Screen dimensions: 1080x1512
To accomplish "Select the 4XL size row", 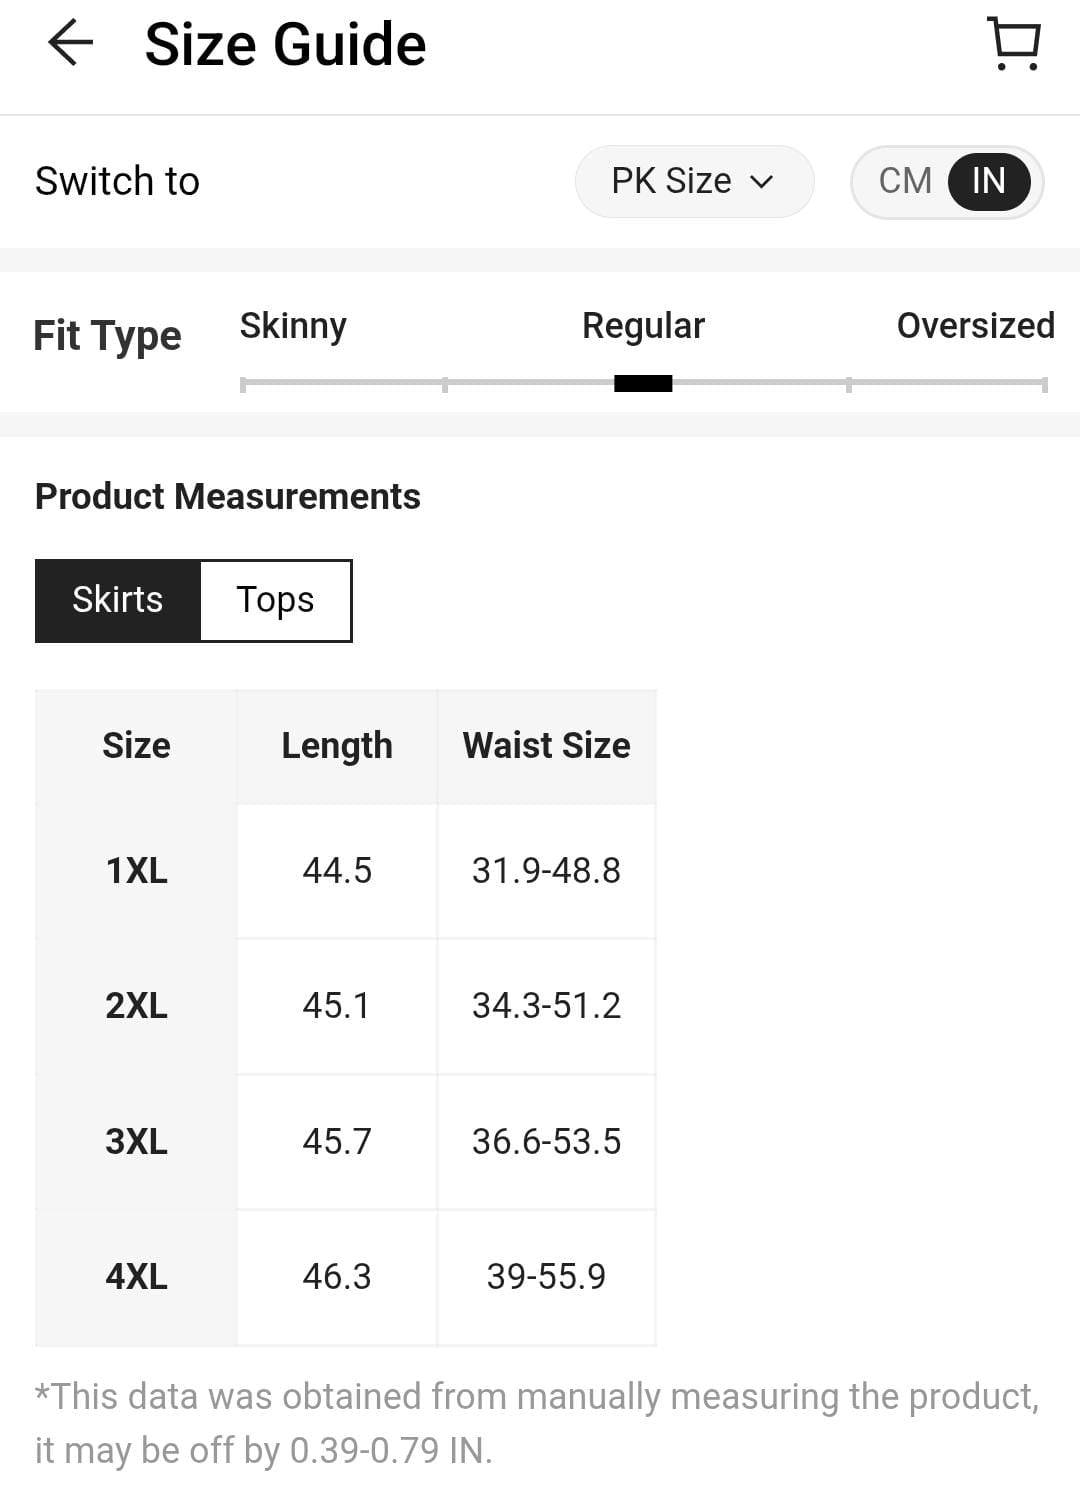I will pos(346,1277).
